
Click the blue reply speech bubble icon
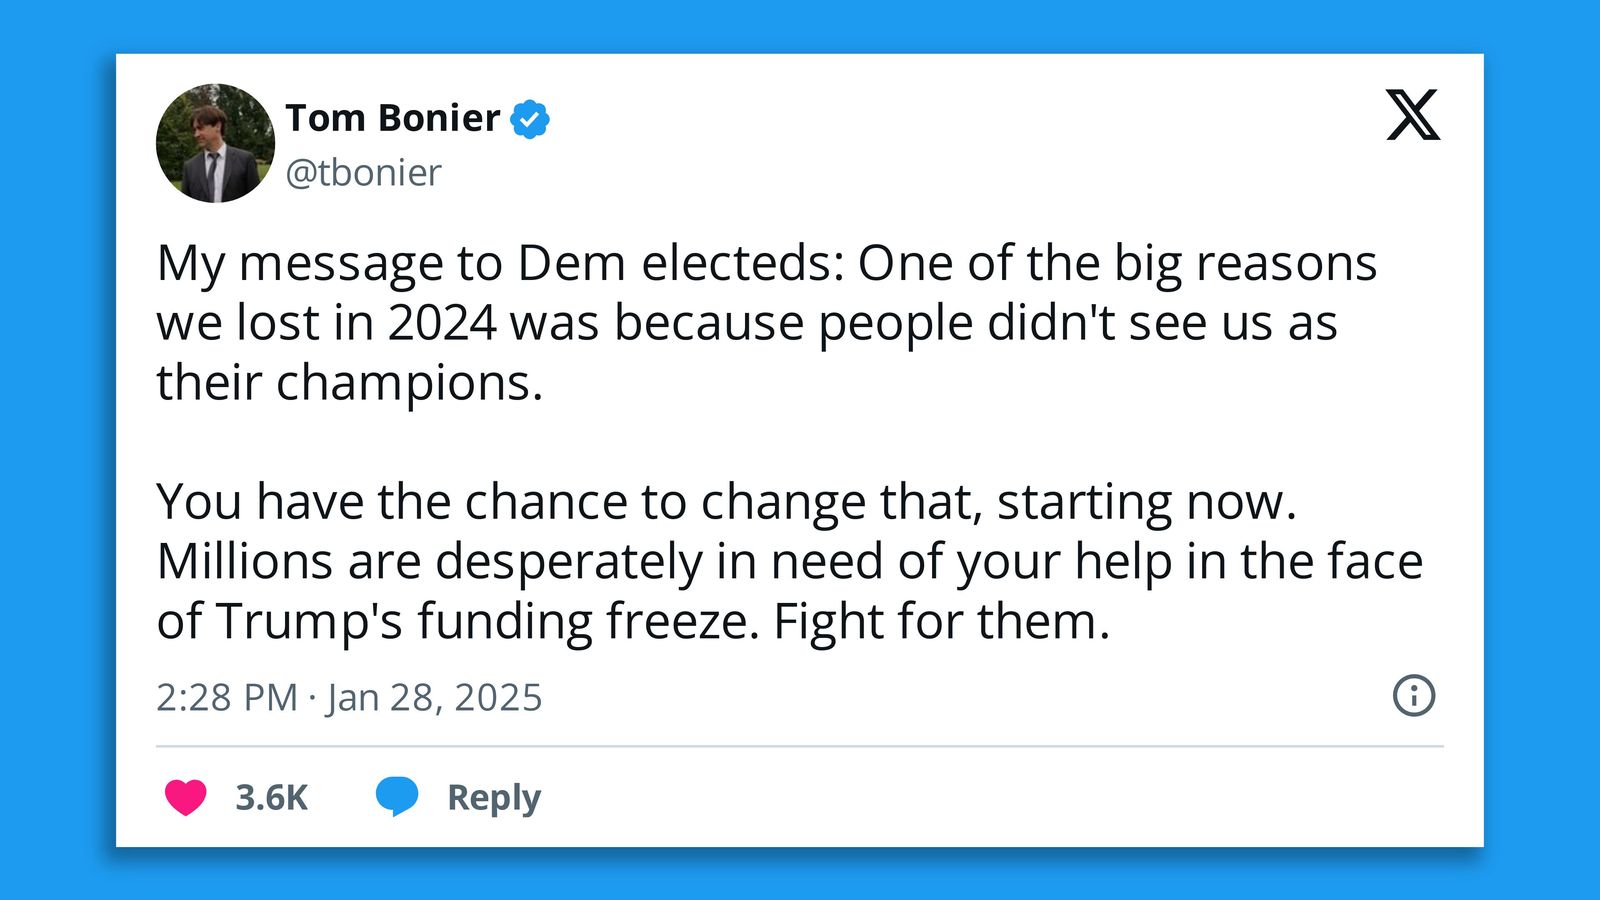click(396, 796)
